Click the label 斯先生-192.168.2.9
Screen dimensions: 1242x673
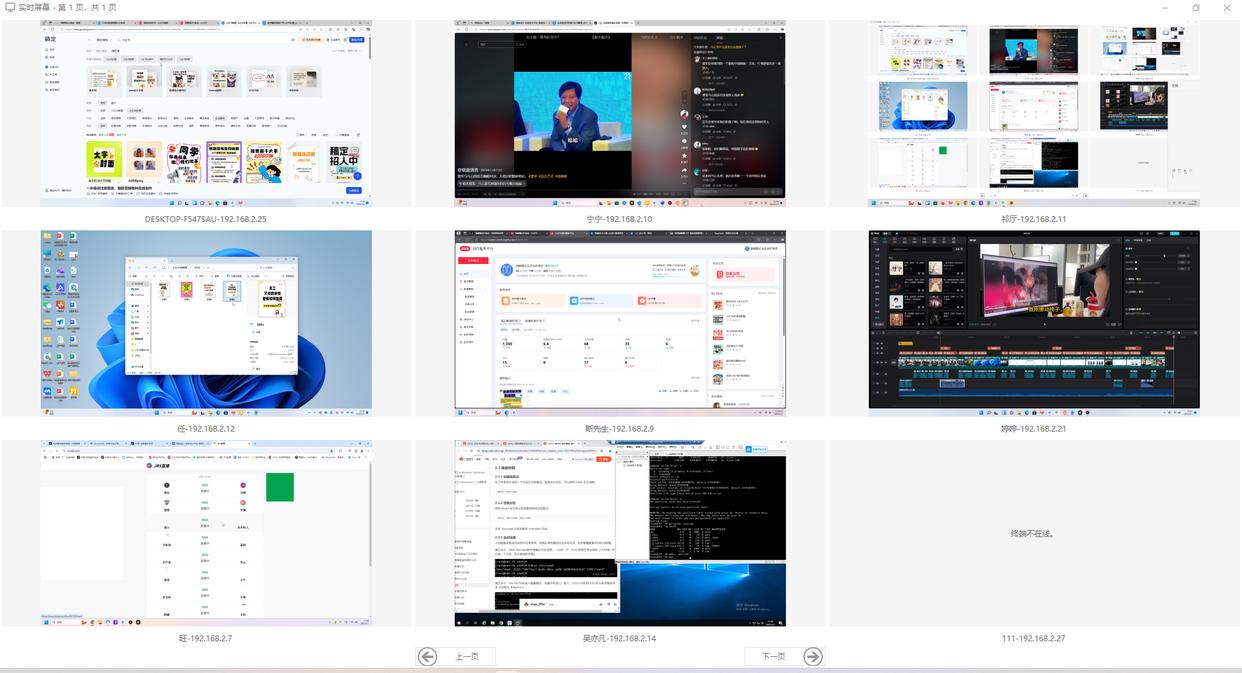620,428
